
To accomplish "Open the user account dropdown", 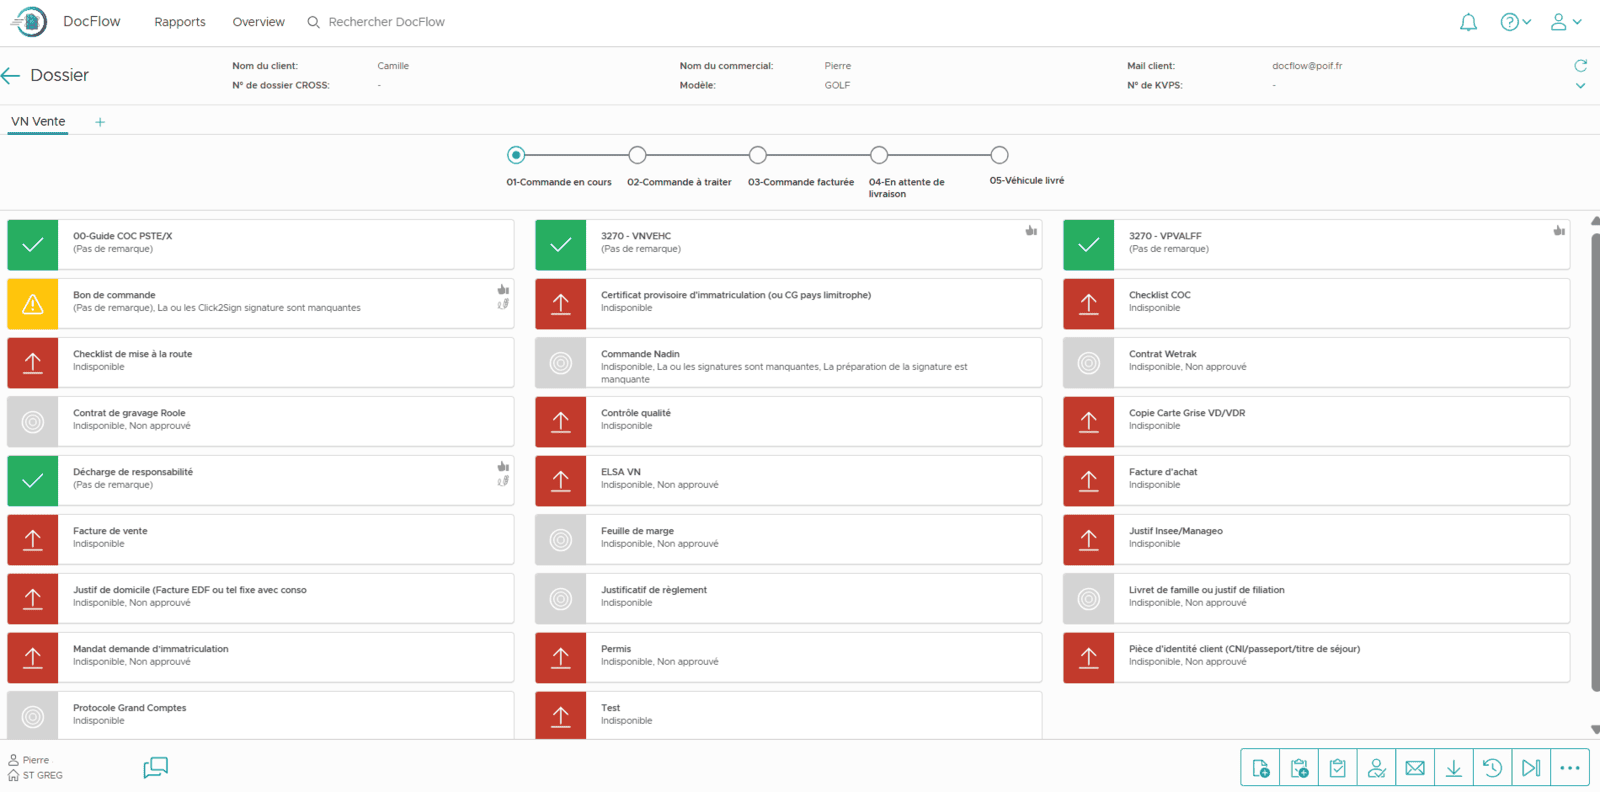I will click(1565, 22).
